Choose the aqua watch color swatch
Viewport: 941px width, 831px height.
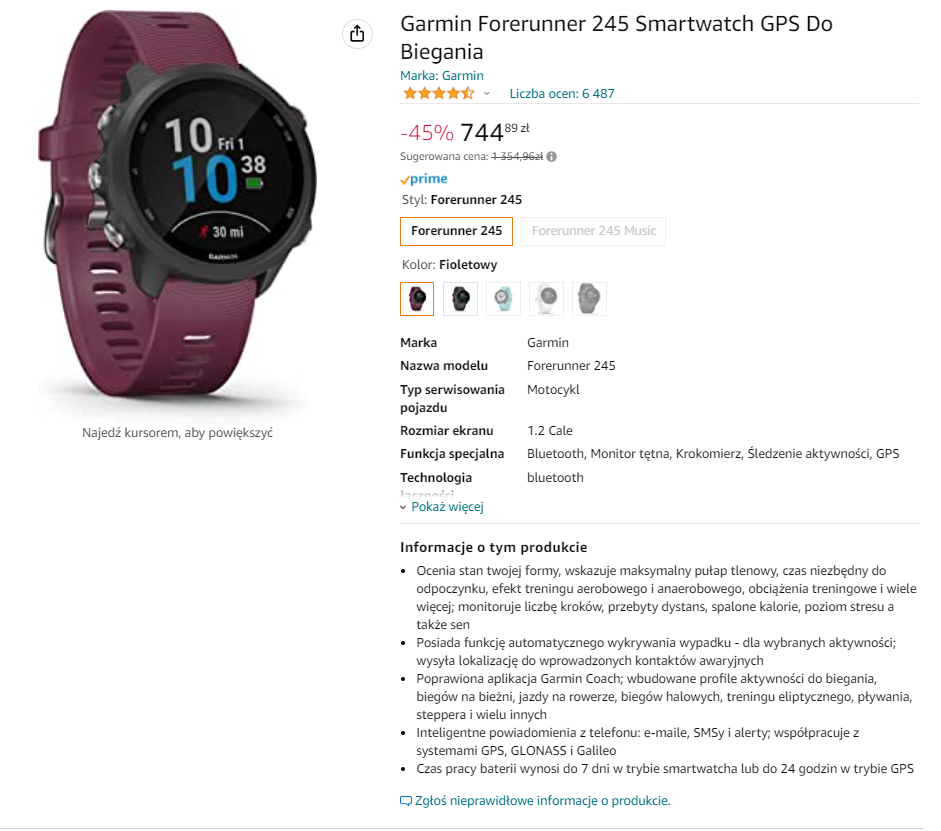[503, 299]
